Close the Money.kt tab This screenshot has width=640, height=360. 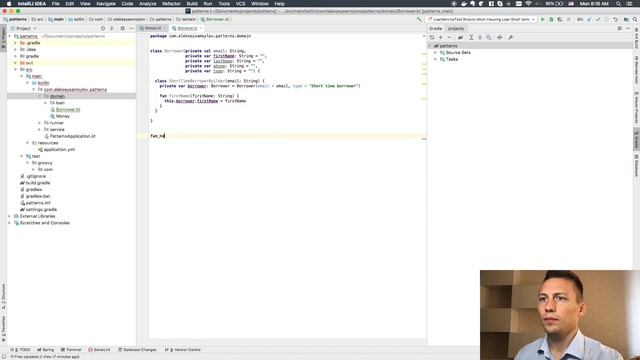coord(164,28)
